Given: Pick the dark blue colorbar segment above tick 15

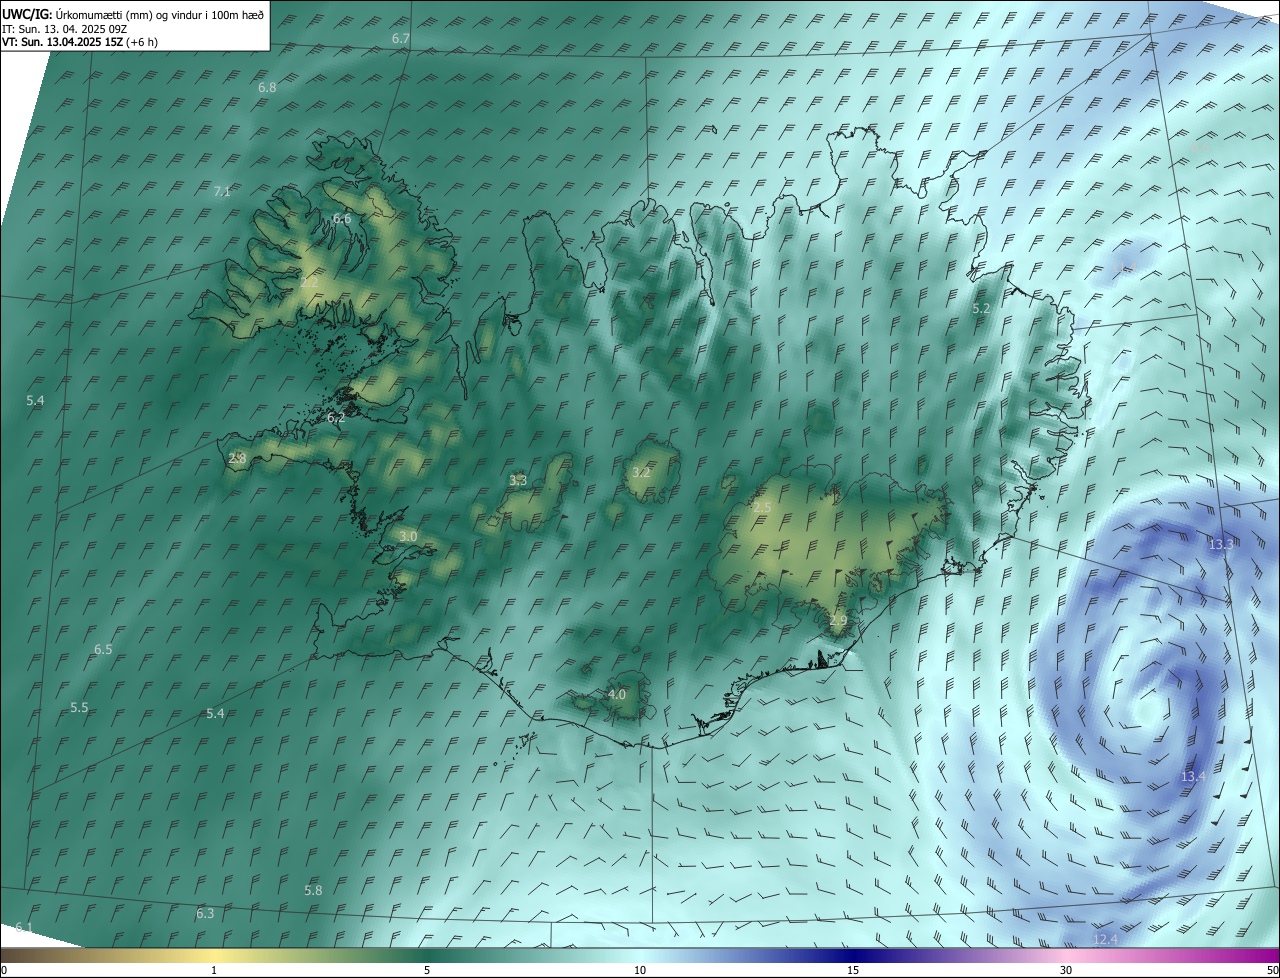Looking at the screenshot, I should (853, 956).
